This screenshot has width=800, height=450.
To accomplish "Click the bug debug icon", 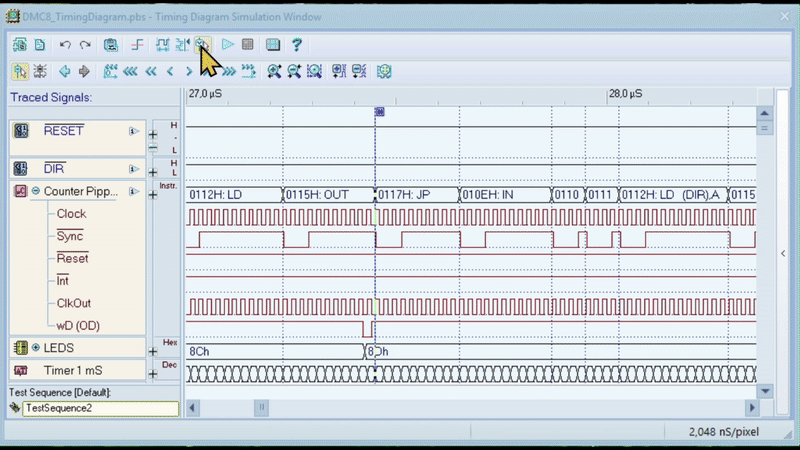I will (40, 71).
